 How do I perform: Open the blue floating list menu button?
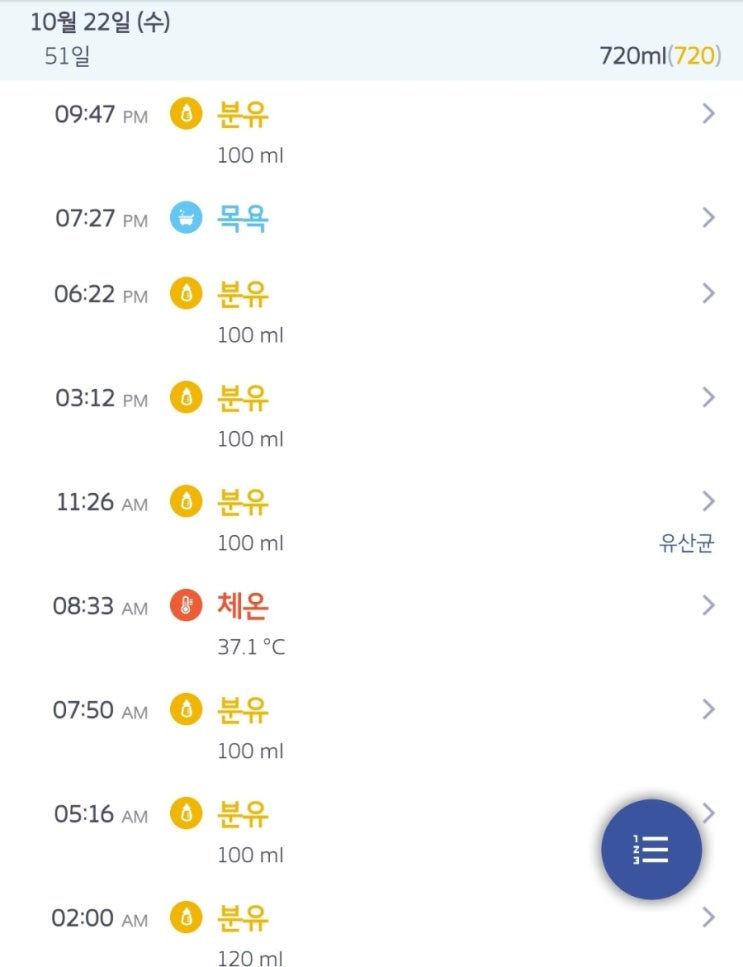(x=651, y=849)
